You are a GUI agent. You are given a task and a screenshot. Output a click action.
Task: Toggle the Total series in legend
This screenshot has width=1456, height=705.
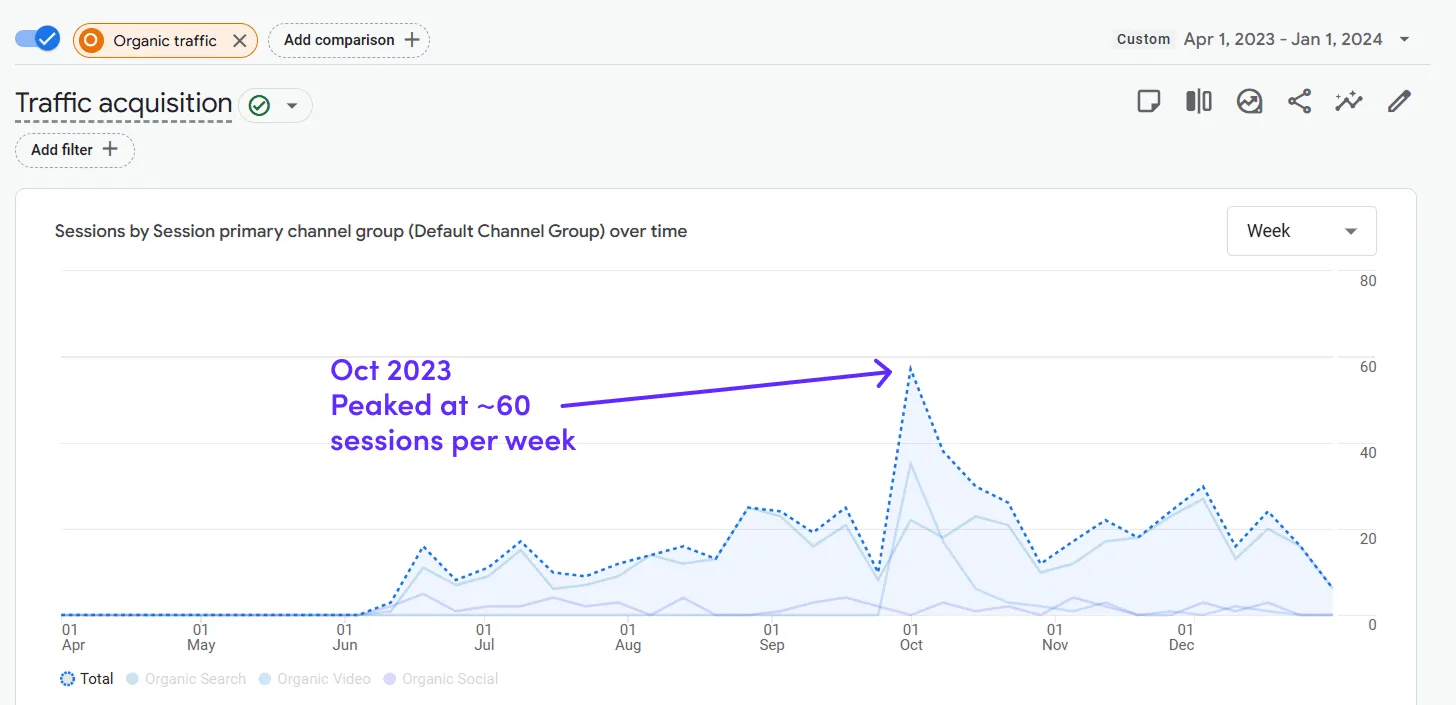click(x=86, y=679)
